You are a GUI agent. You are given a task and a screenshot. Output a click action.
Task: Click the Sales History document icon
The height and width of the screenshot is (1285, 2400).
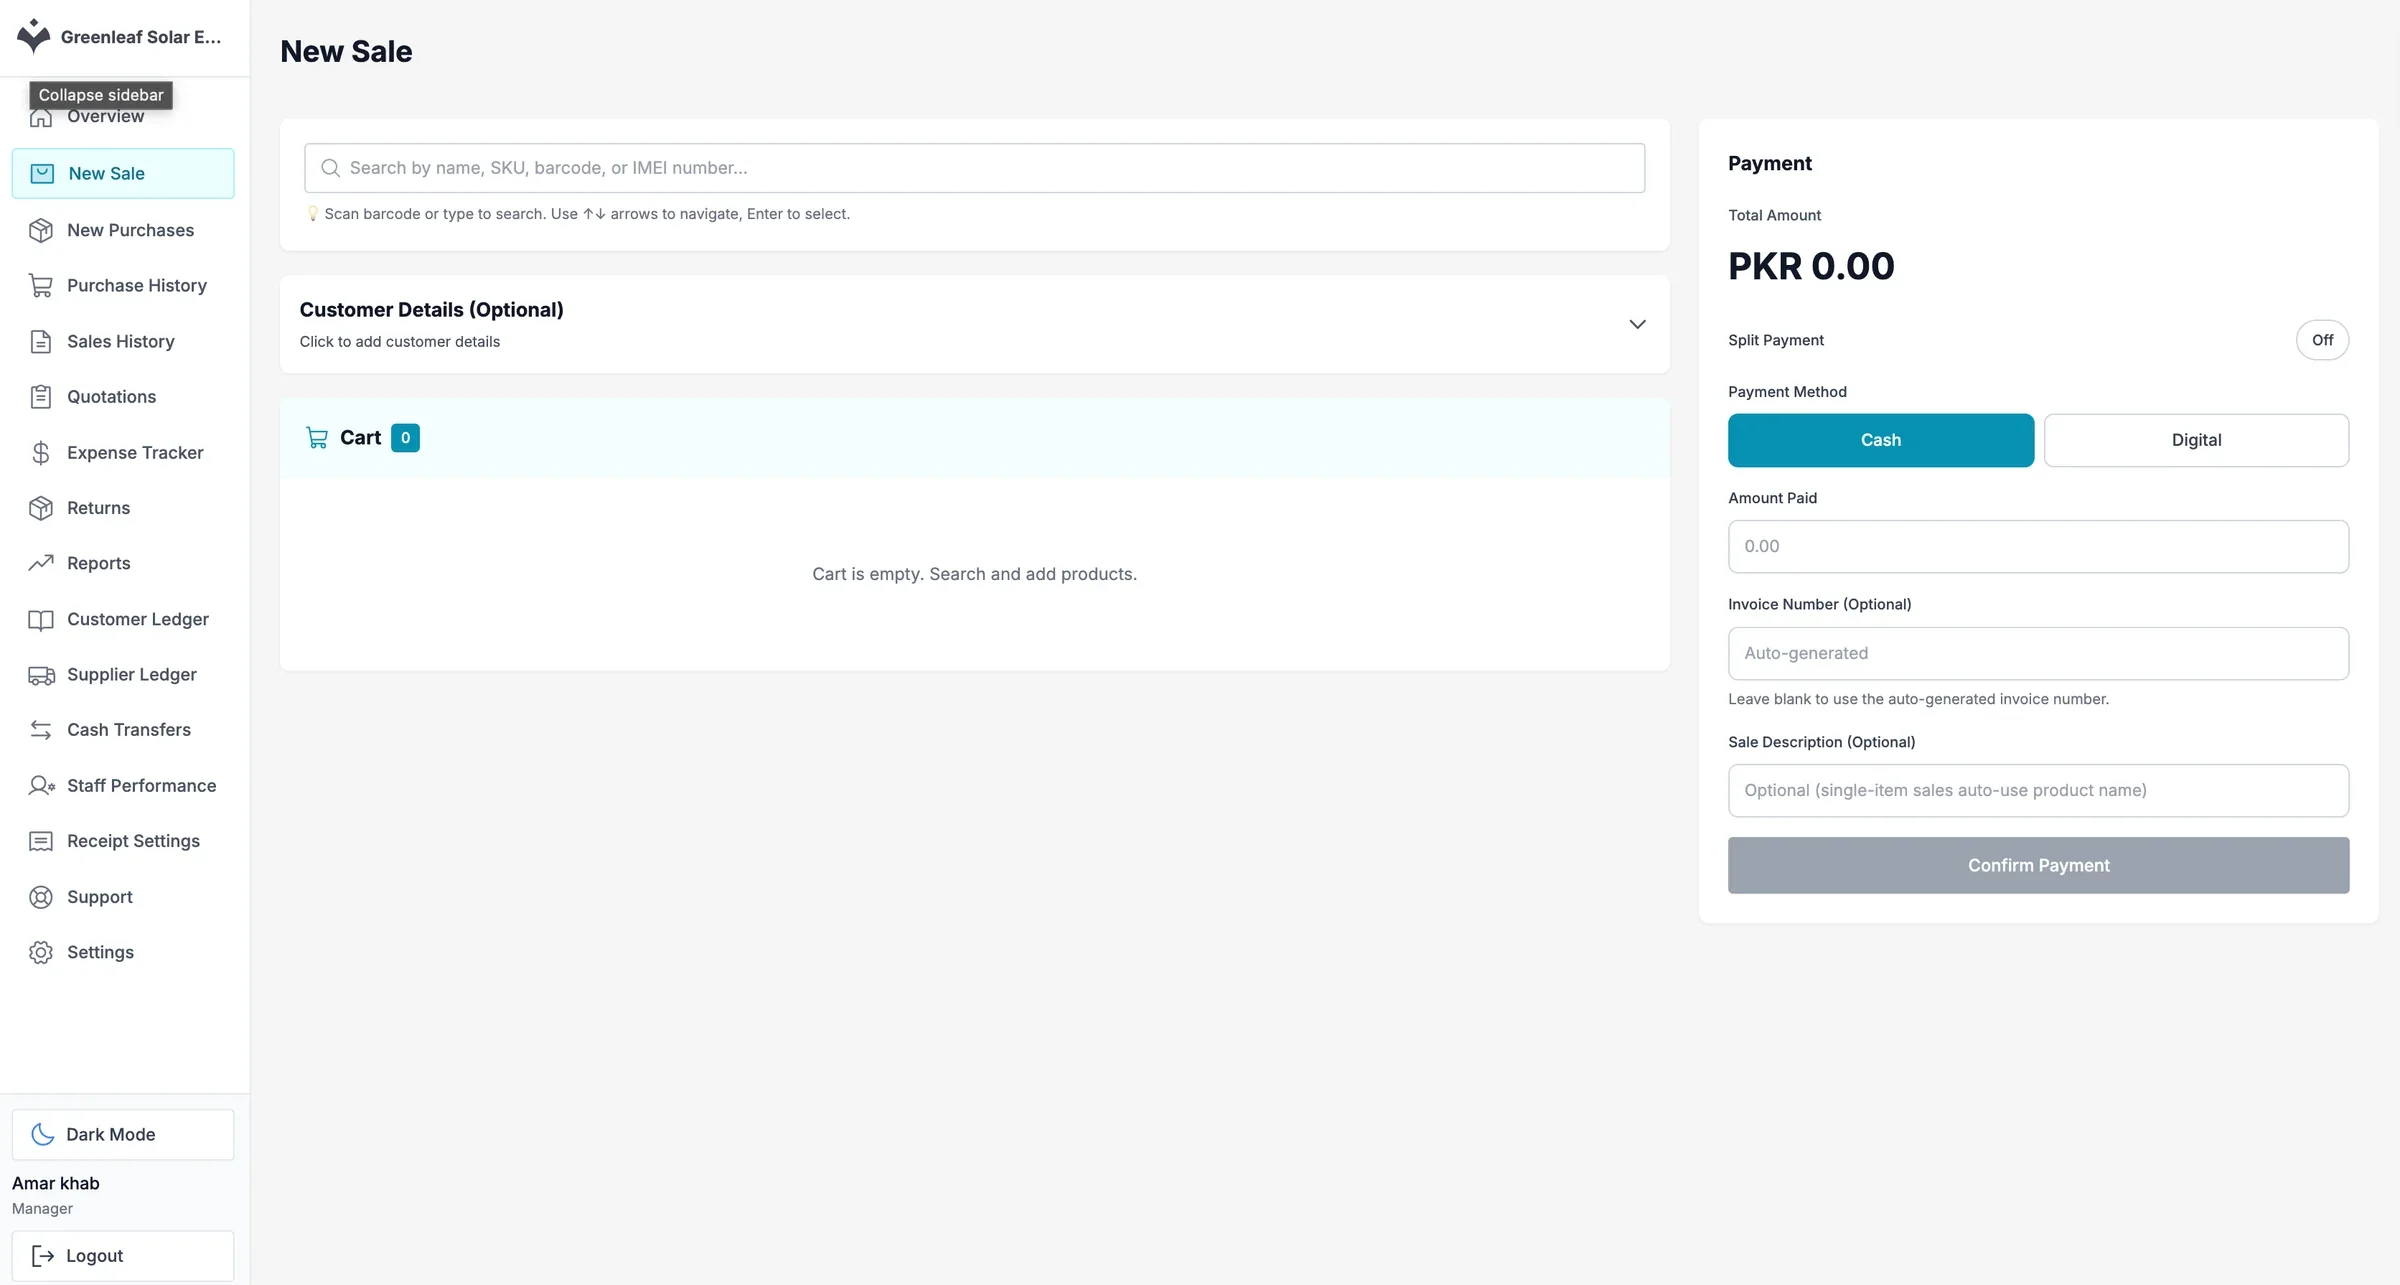click(x=41, y=342)
